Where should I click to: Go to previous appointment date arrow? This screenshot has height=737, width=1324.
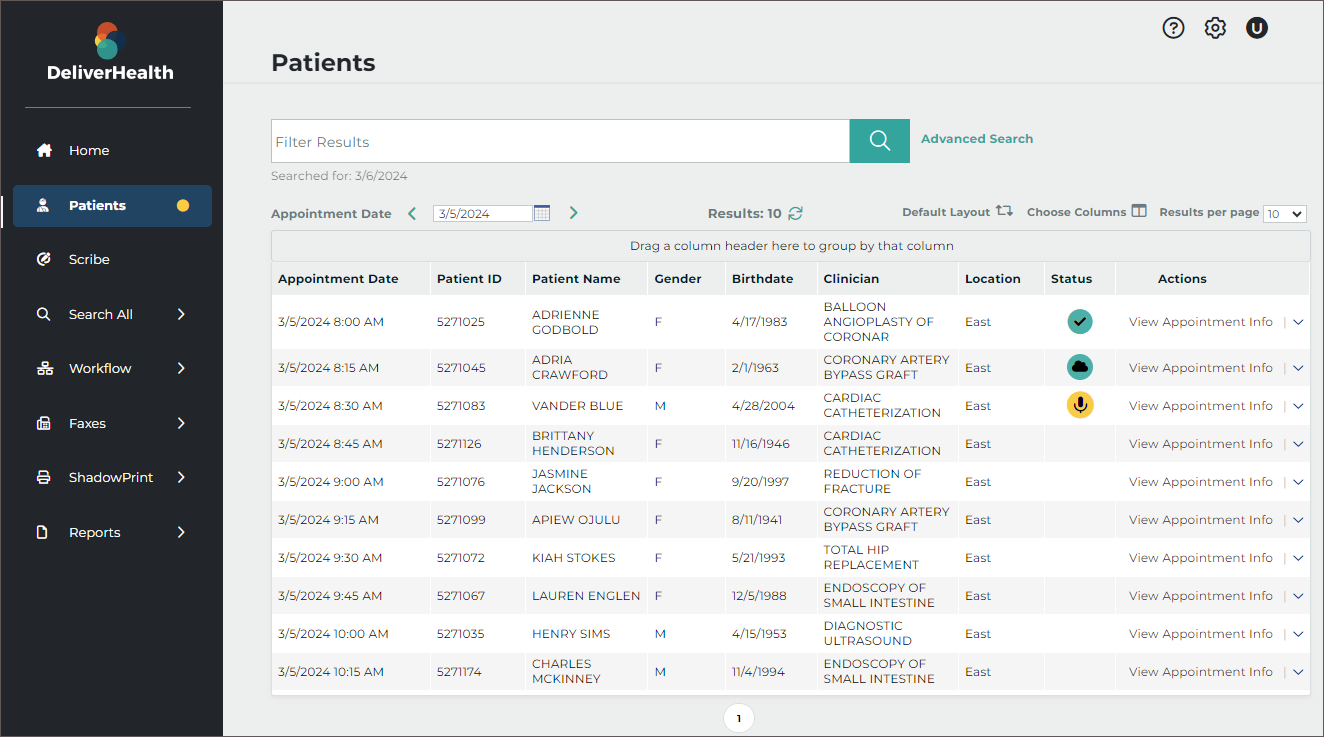point(412,213)
